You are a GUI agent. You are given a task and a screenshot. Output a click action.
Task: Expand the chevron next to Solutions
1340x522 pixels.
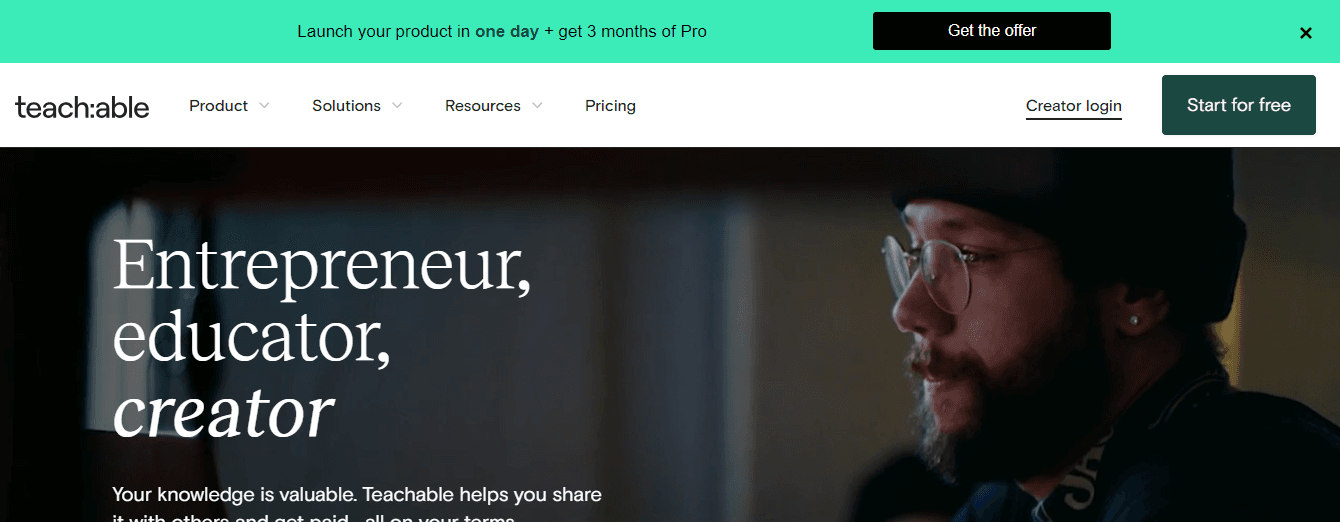click(397, 106)
